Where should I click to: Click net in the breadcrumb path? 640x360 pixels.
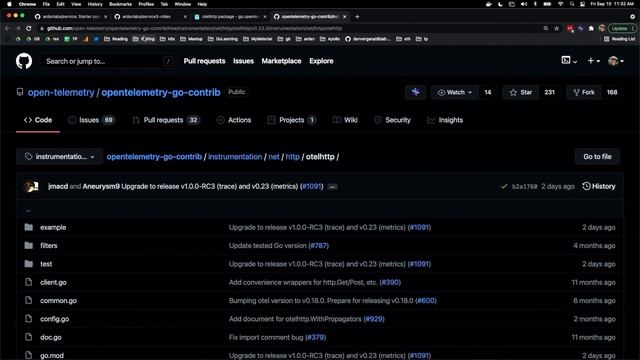[274, 157]
